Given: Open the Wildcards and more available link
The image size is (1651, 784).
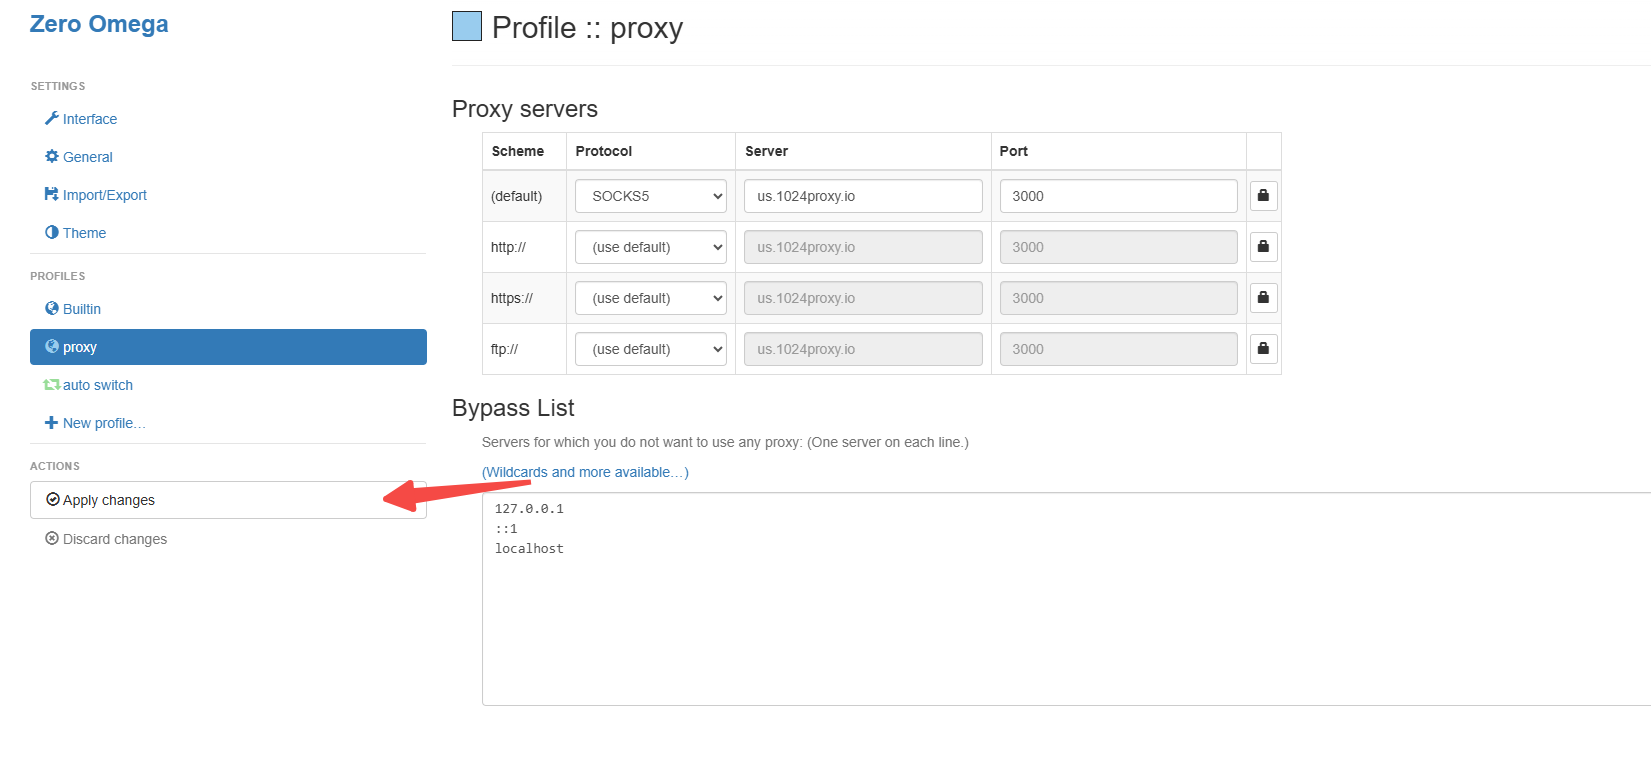Looking at the screenshot, I should pos(585,472).
